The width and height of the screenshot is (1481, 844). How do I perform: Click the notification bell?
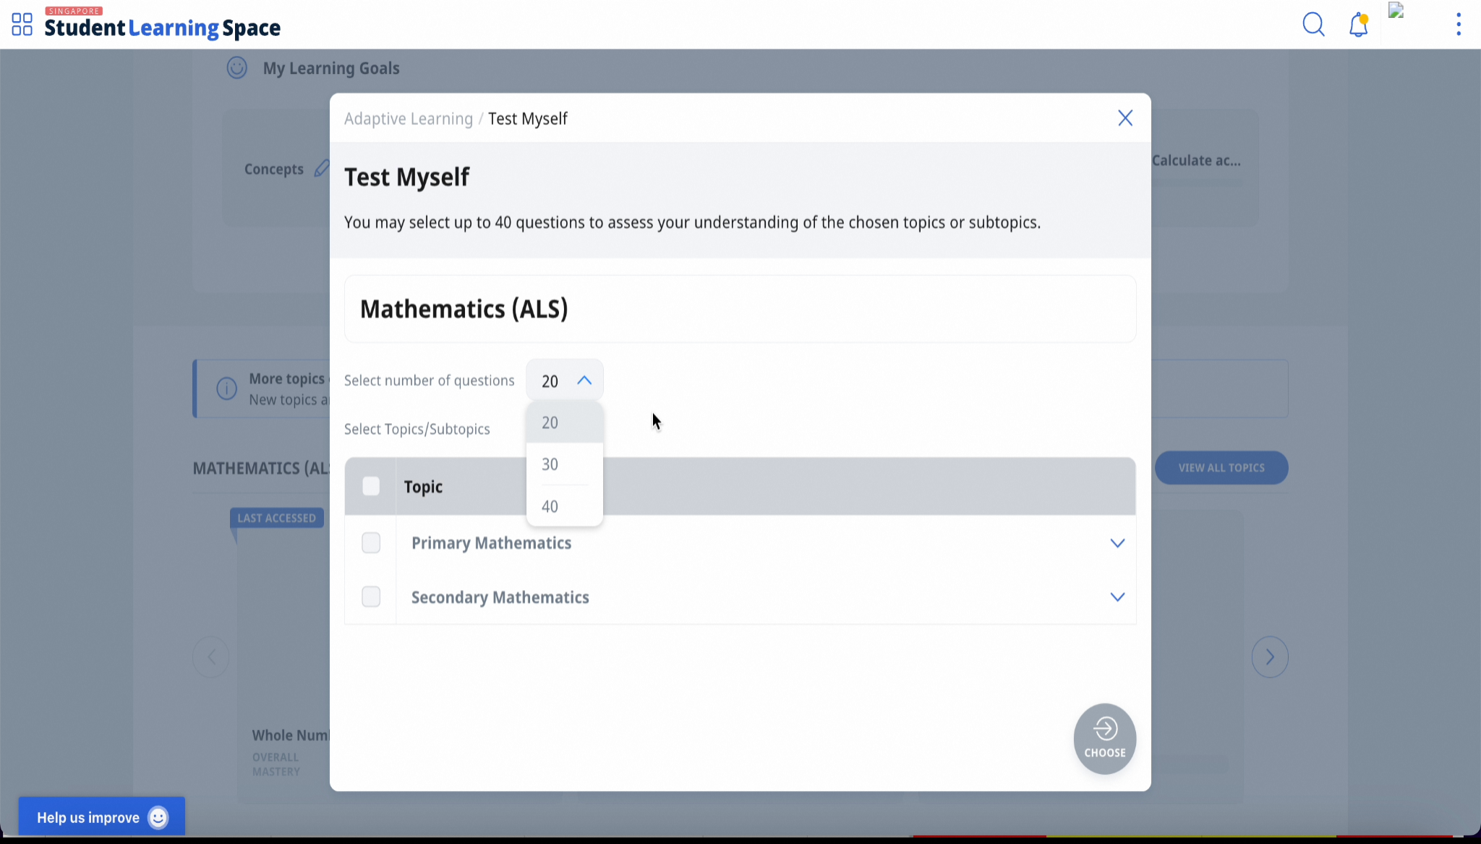(1358, 25)
